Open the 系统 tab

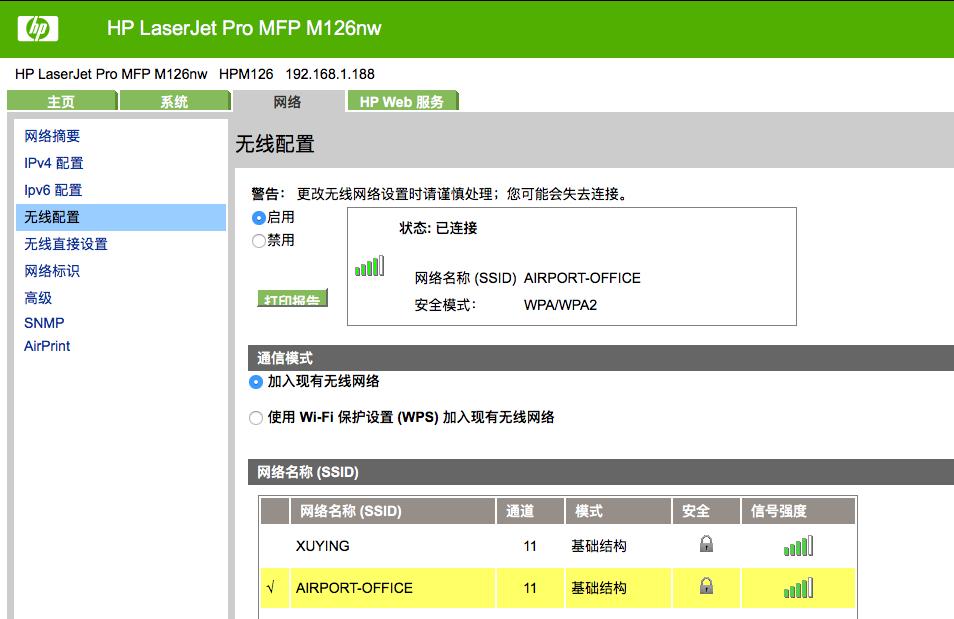point(174,100)
